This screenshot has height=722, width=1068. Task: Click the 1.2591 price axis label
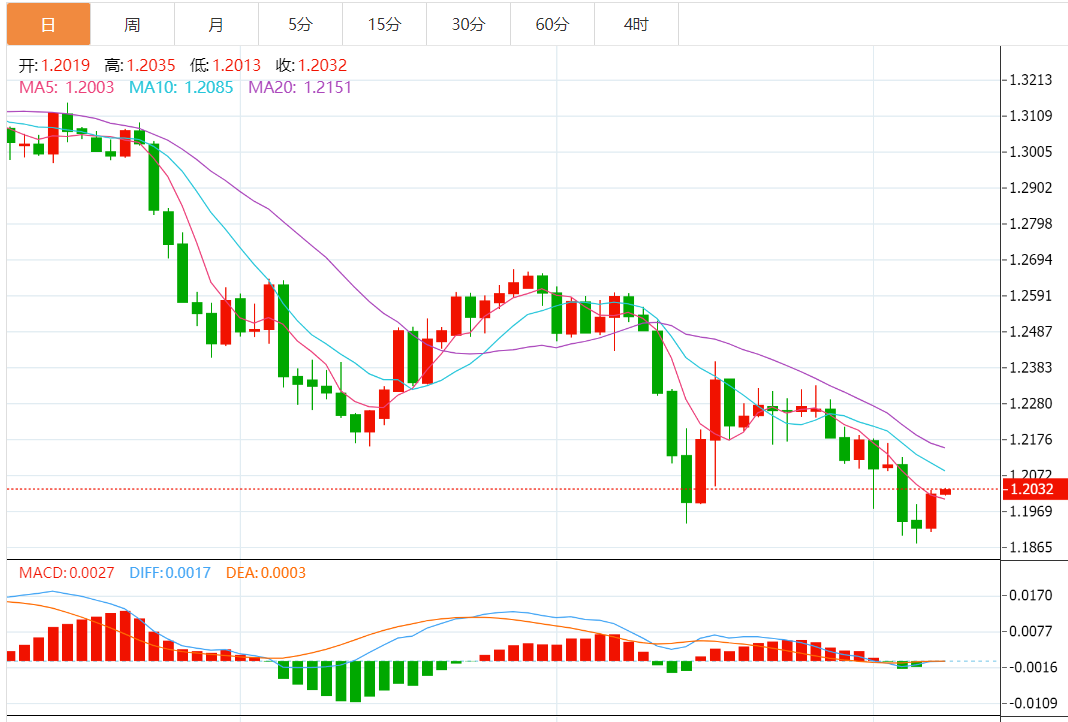1031,296
